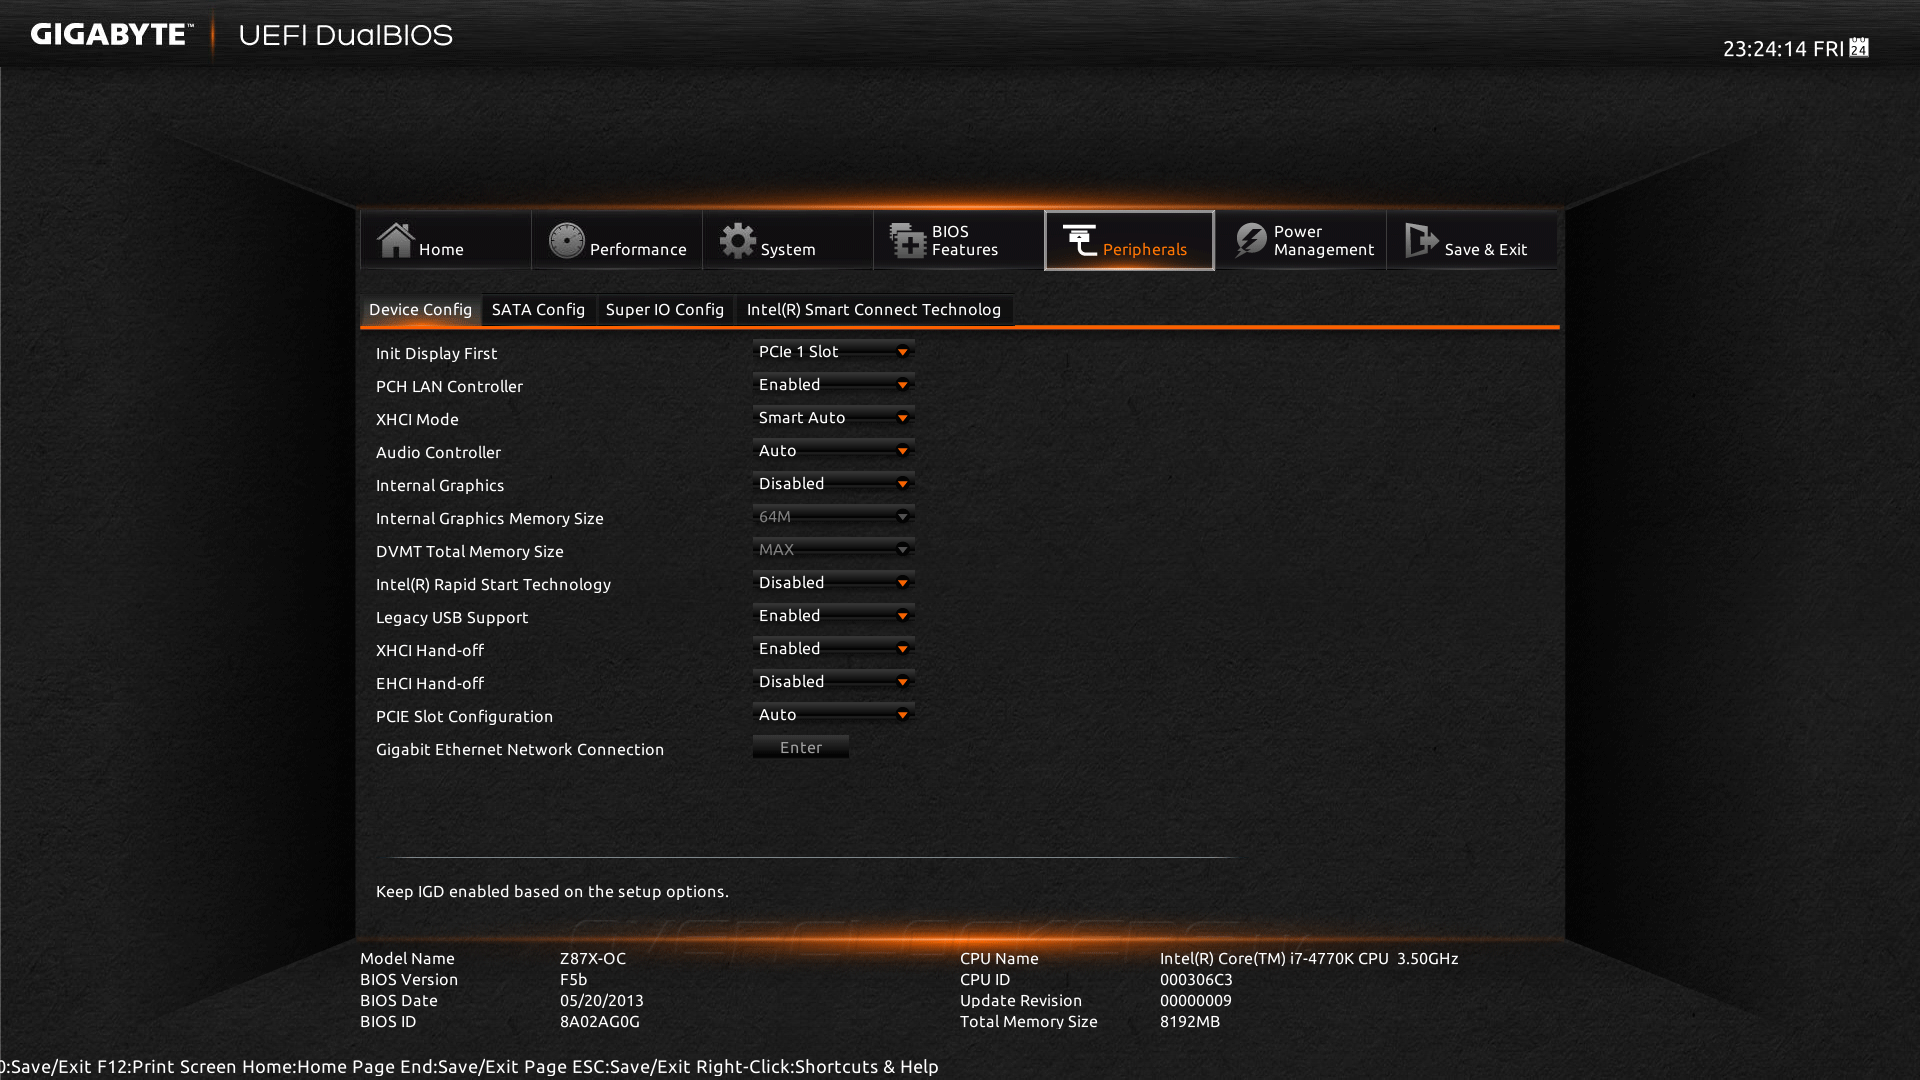Click the calendar icon beside the clock

(x=1859, y=48)
